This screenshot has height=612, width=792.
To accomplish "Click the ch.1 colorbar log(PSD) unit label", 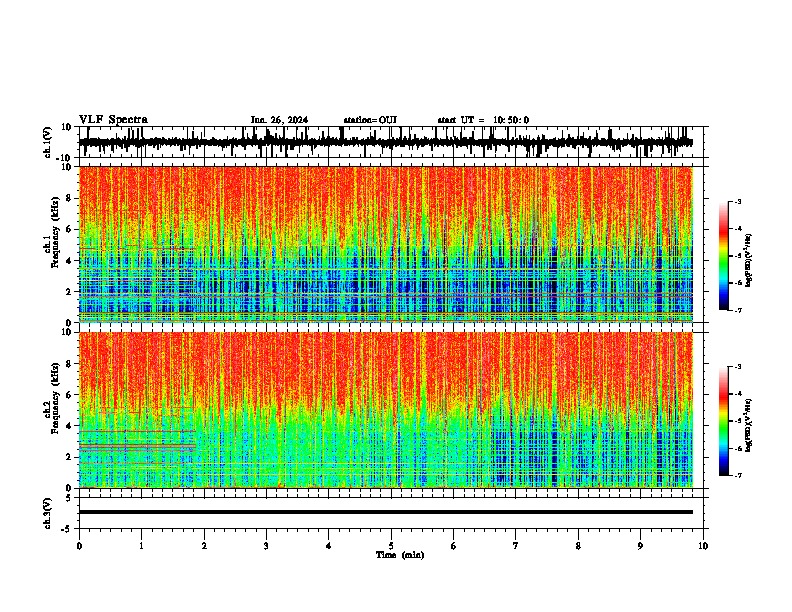I will pyautogui.click(x=749, y=261).
